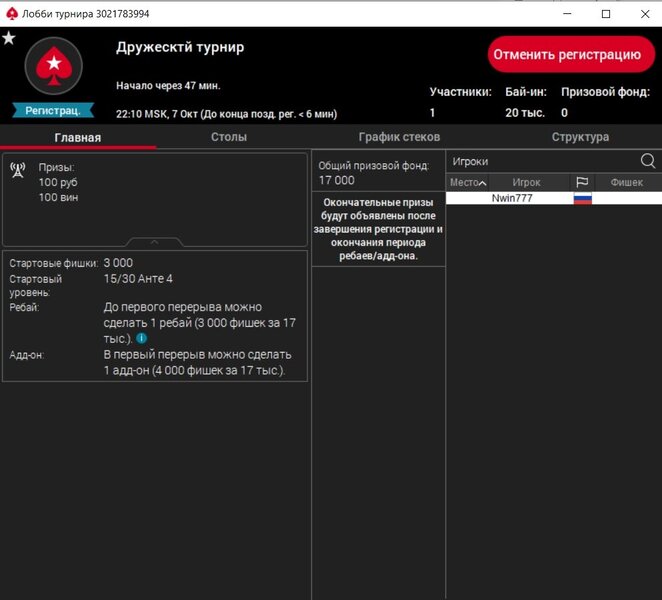Click the favorite star icon
This screenshot has width=662, height=600.
click(9, 38)
